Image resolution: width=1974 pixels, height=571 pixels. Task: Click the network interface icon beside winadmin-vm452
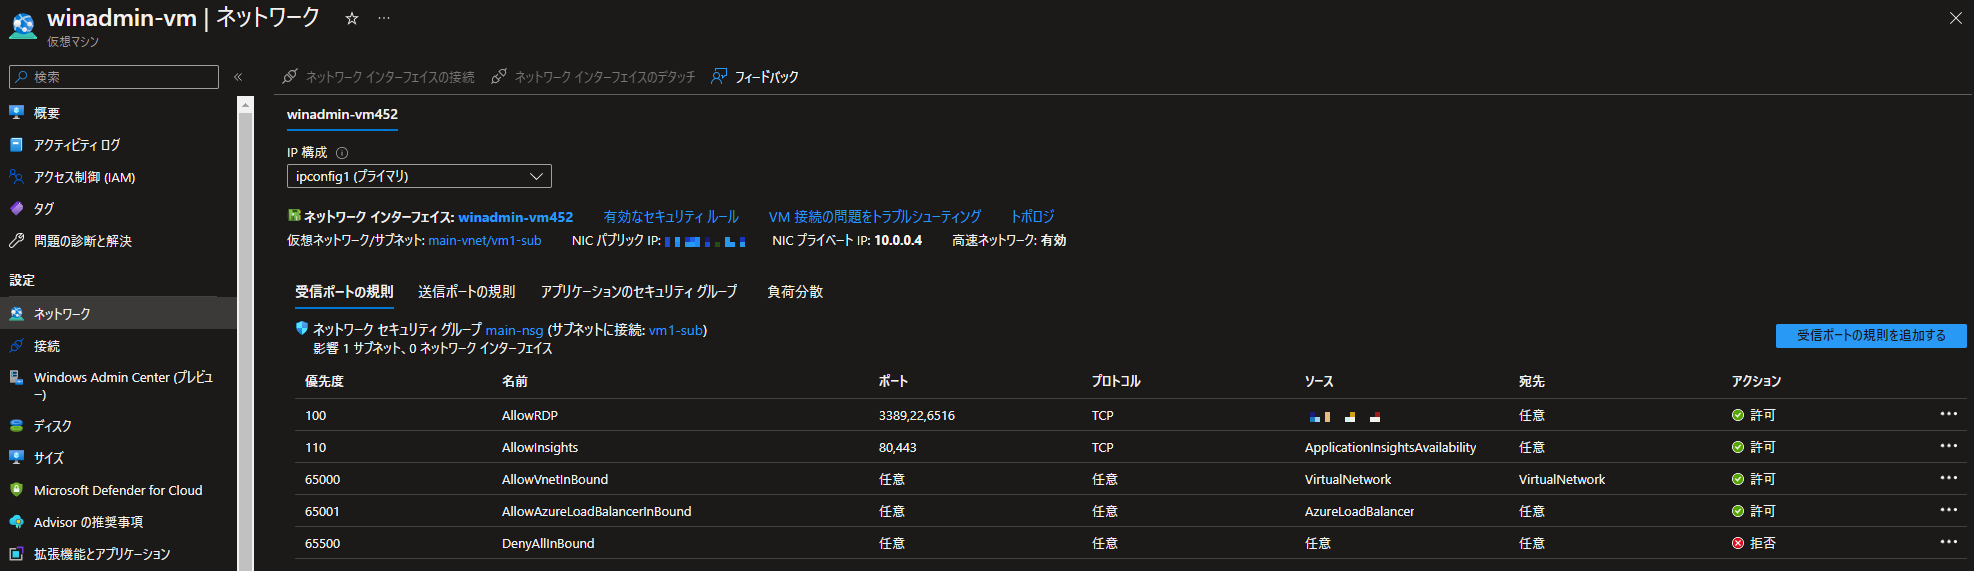294,216
